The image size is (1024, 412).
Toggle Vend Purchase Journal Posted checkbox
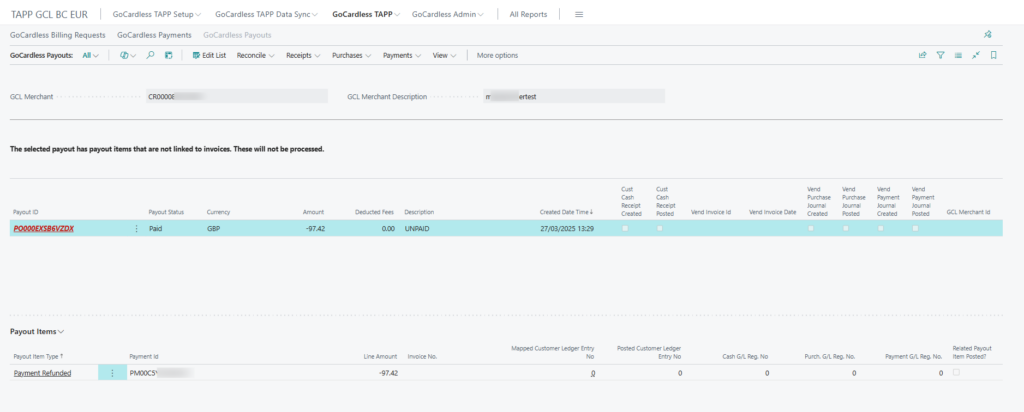click(x=846, y=229)
